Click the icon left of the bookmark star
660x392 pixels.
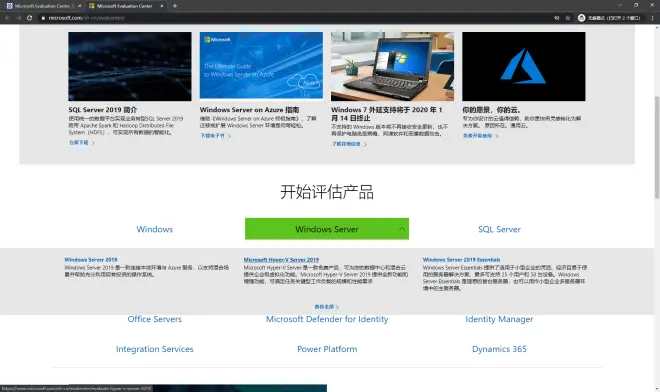click(x=557, y=18)
